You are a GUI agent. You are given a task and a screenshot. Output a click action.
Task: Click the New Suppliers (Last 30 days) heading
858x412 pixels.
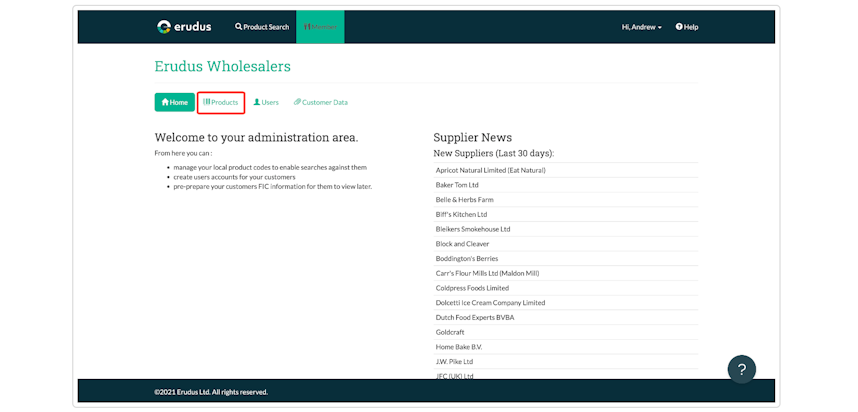coord(494,153)
